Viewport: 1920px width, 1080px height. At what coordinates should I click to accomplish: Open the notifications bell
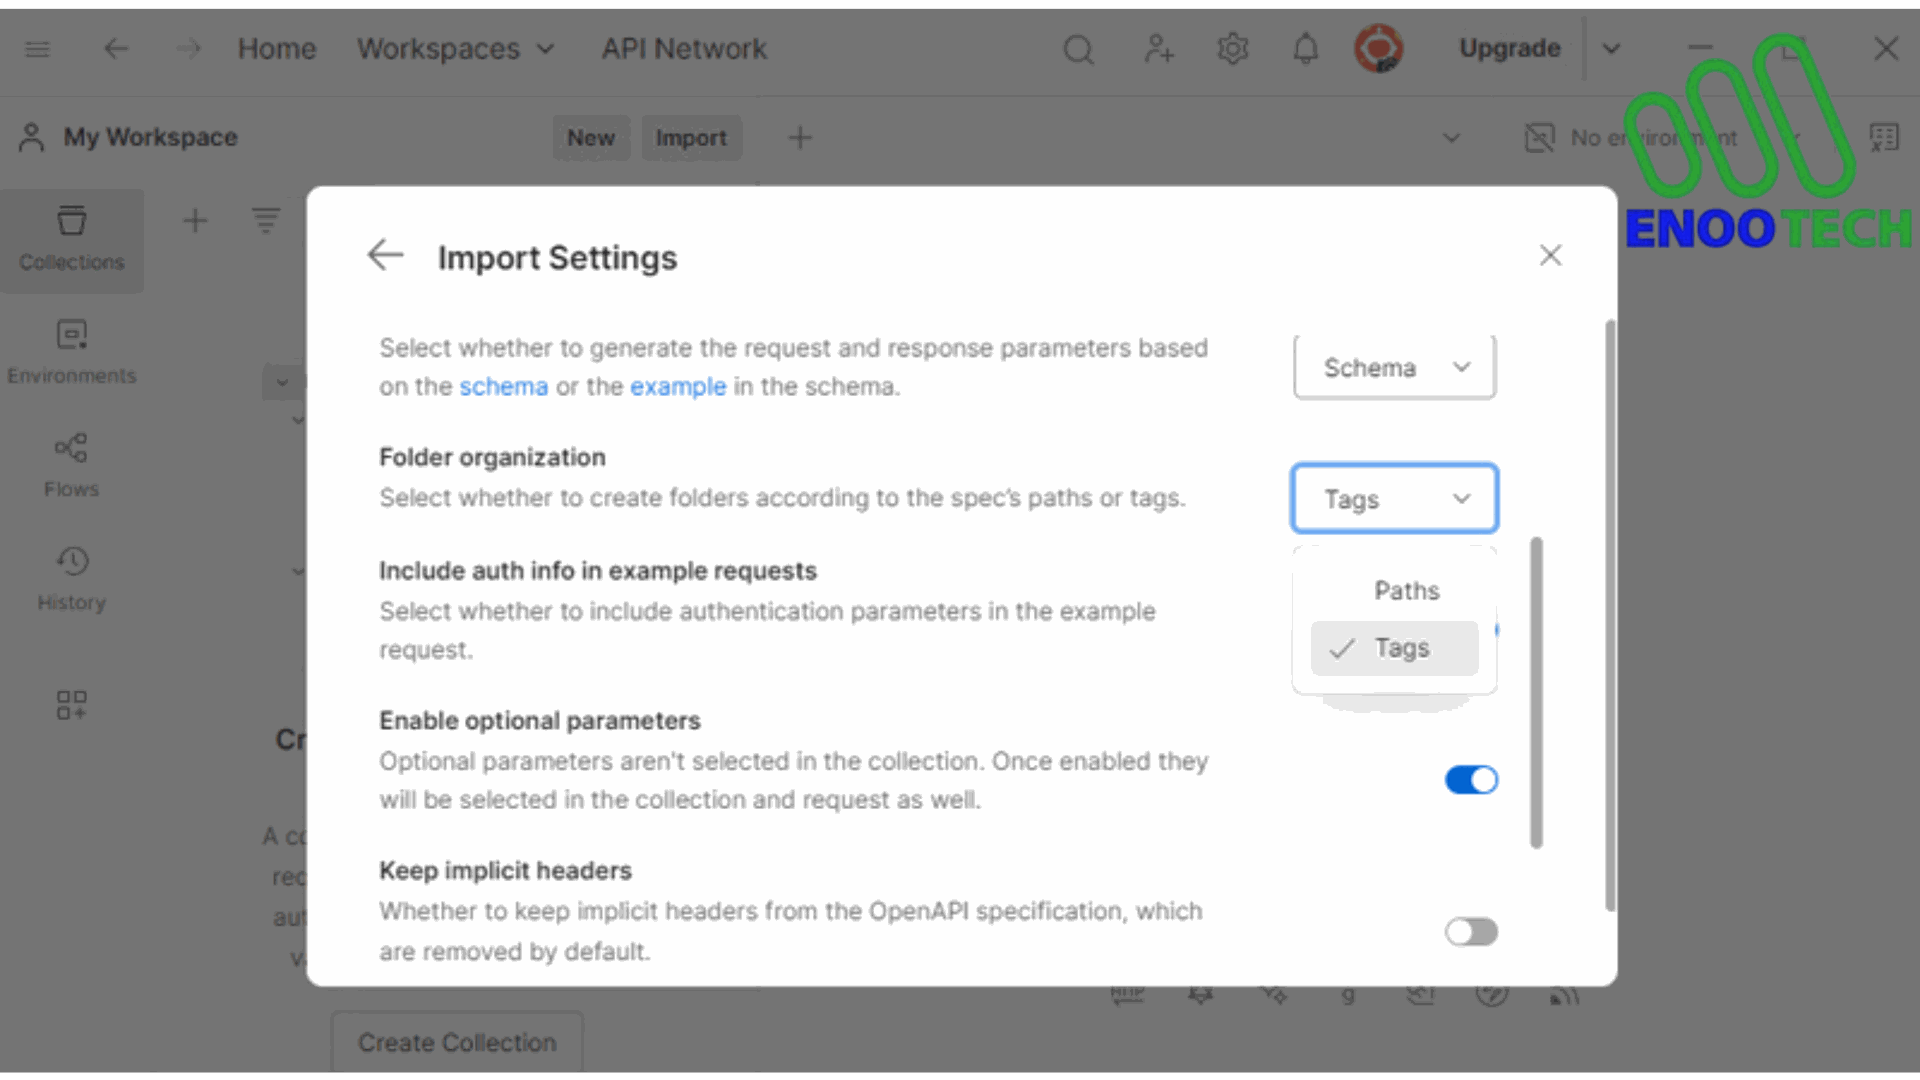pyautogui.click(x=1306, y=49)
